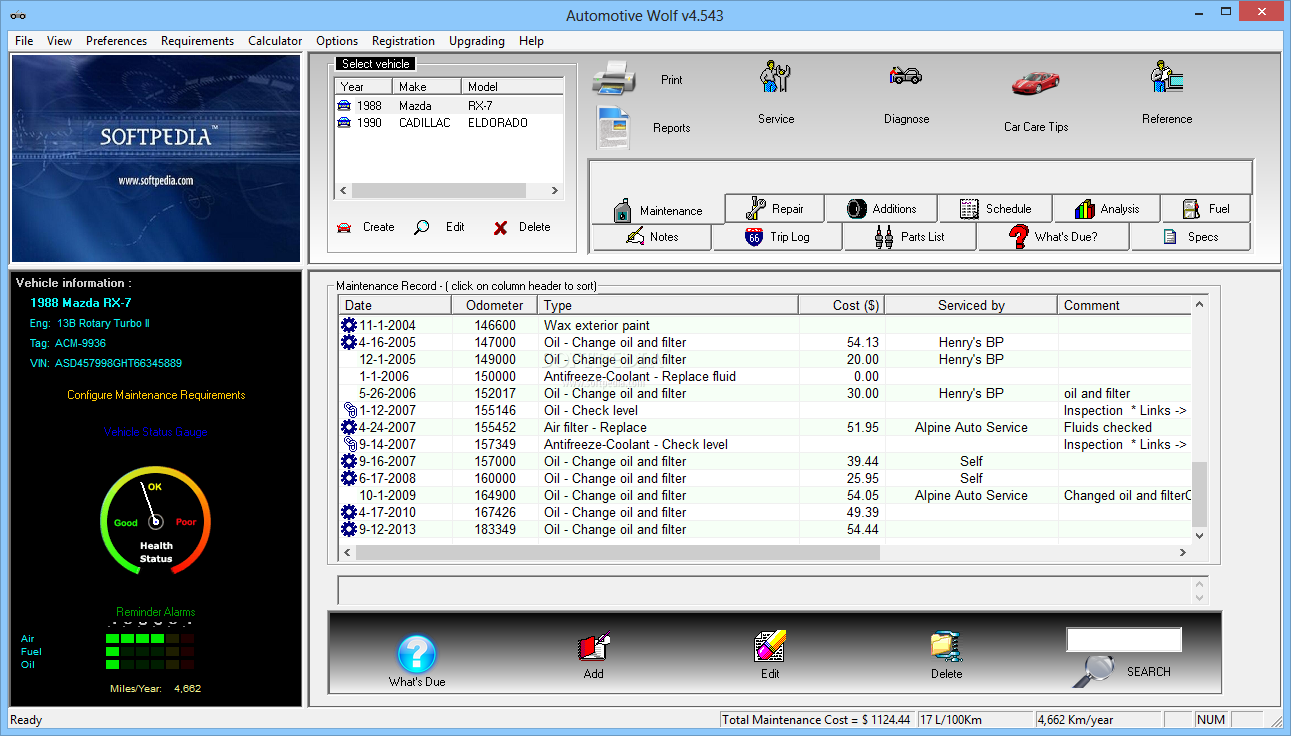1291x736 pixels.
Task: Open the Fuel tab
Action: click(x=1206, y=208)
